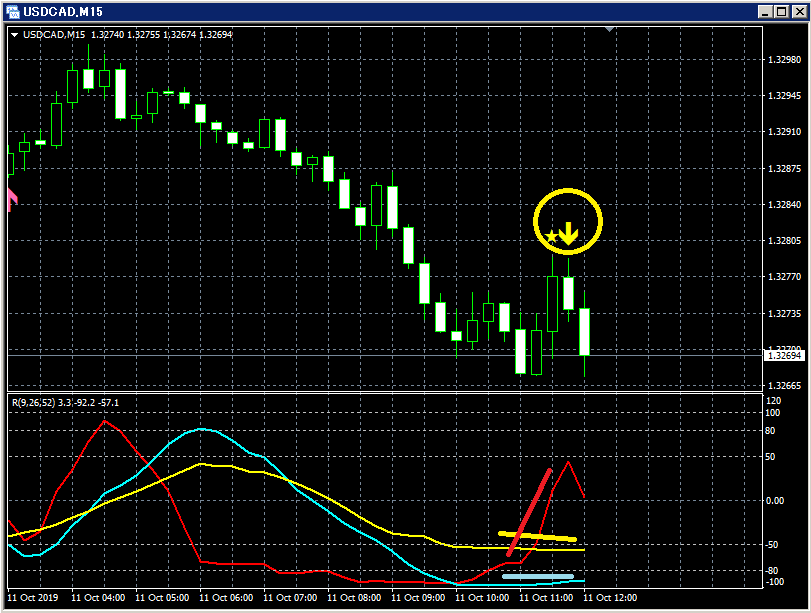Click the 11 Oct 06:00 time label

tap(226, 598)
